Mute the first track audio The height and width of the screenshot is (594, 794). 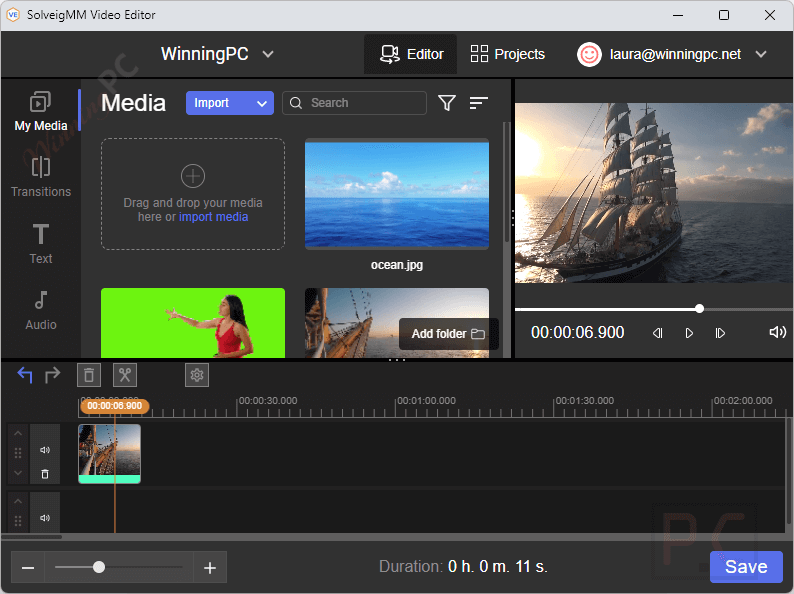tap(45, 450)
